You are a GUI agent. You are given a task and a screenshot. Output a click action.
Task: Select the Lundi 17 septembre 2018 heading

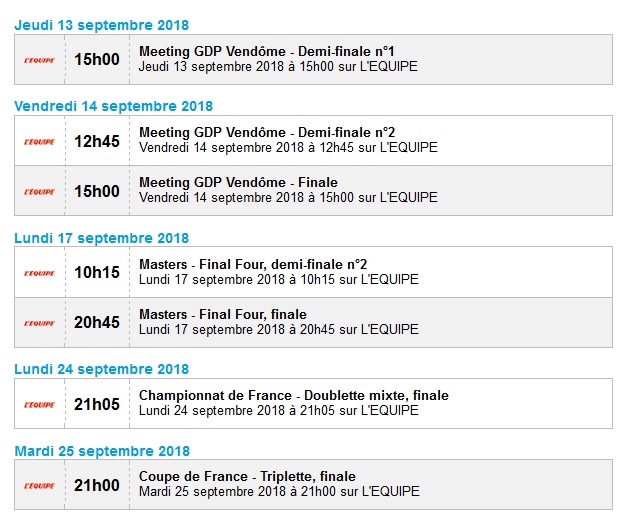pyautogui.click(x=102, y=238)
